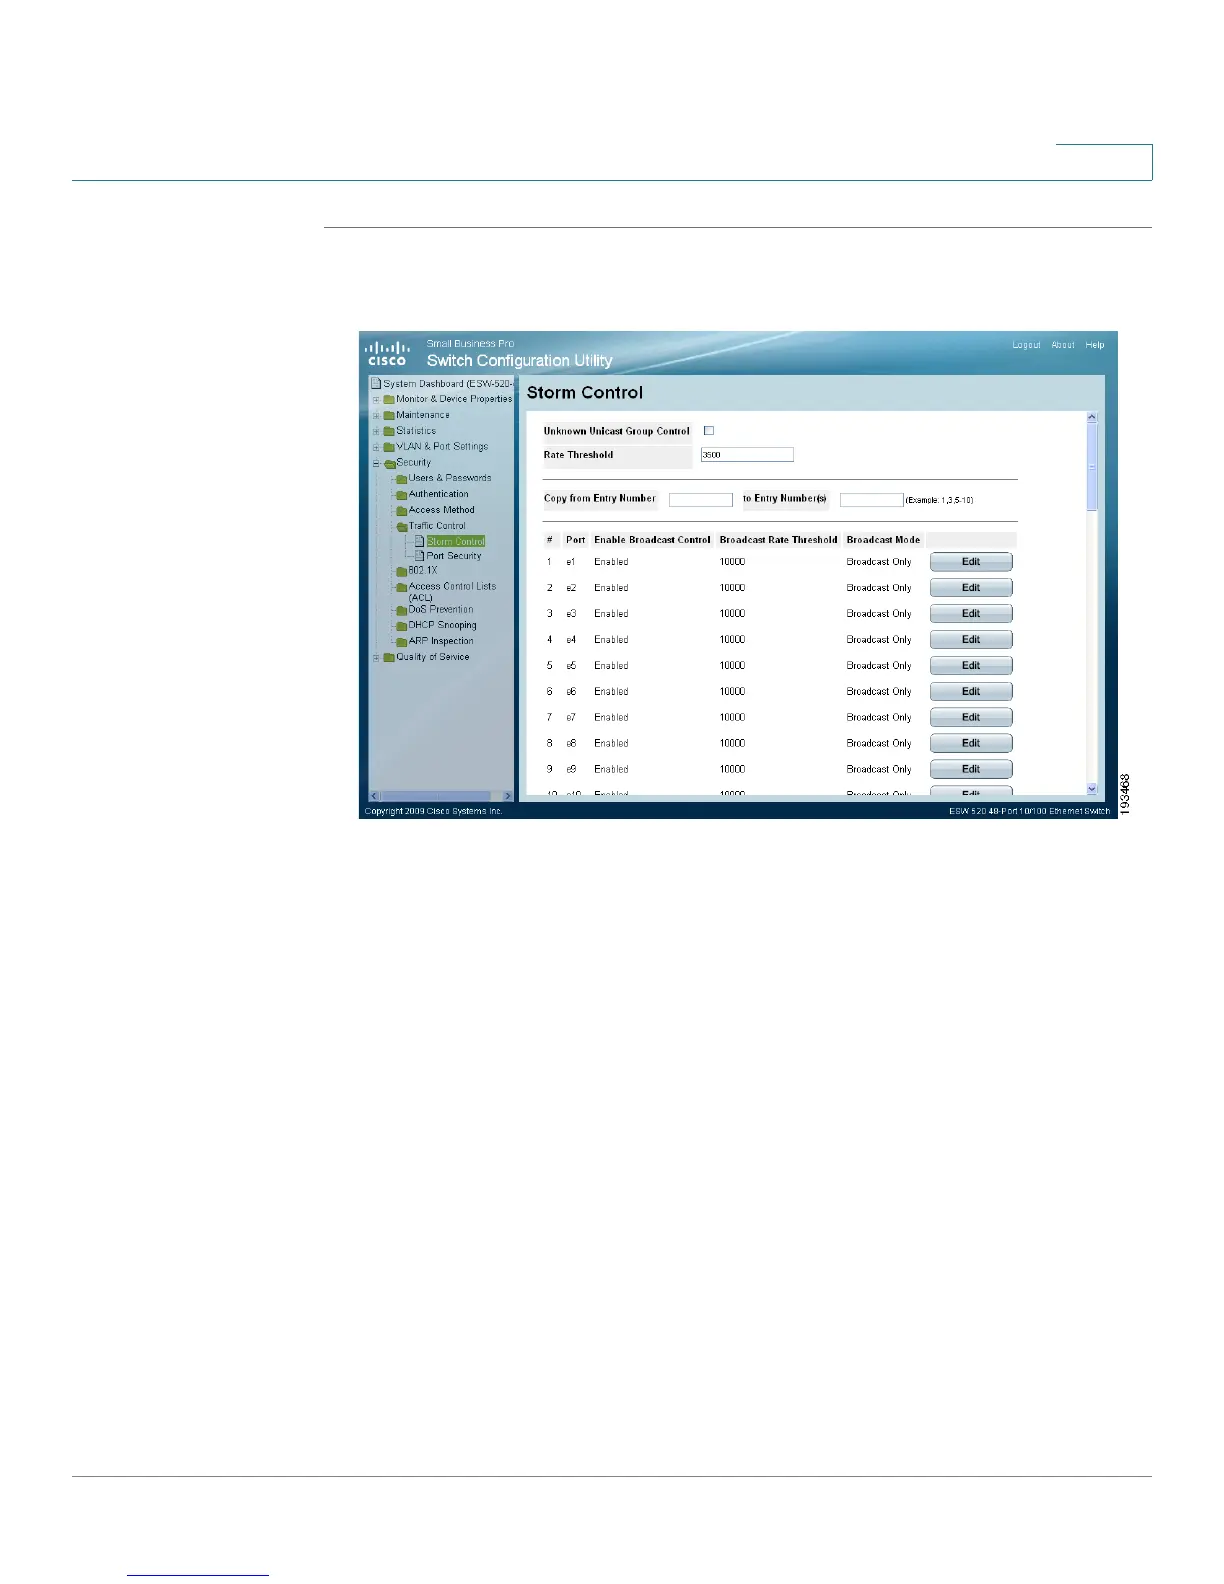Click the Traffic Control folder icon
The width and height of the screenshot is (1224, 1584).
pos(402,526)
